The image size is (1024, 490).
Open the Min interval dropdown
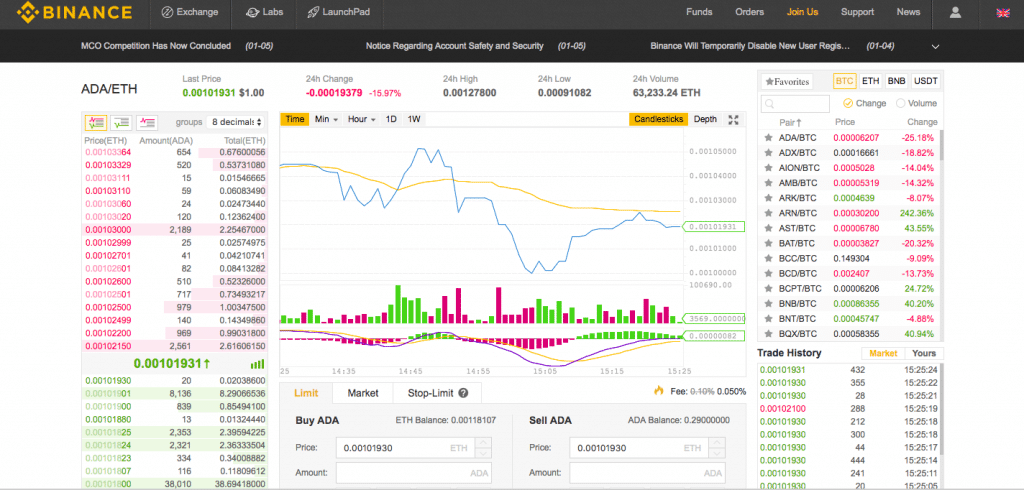point(327,120)
